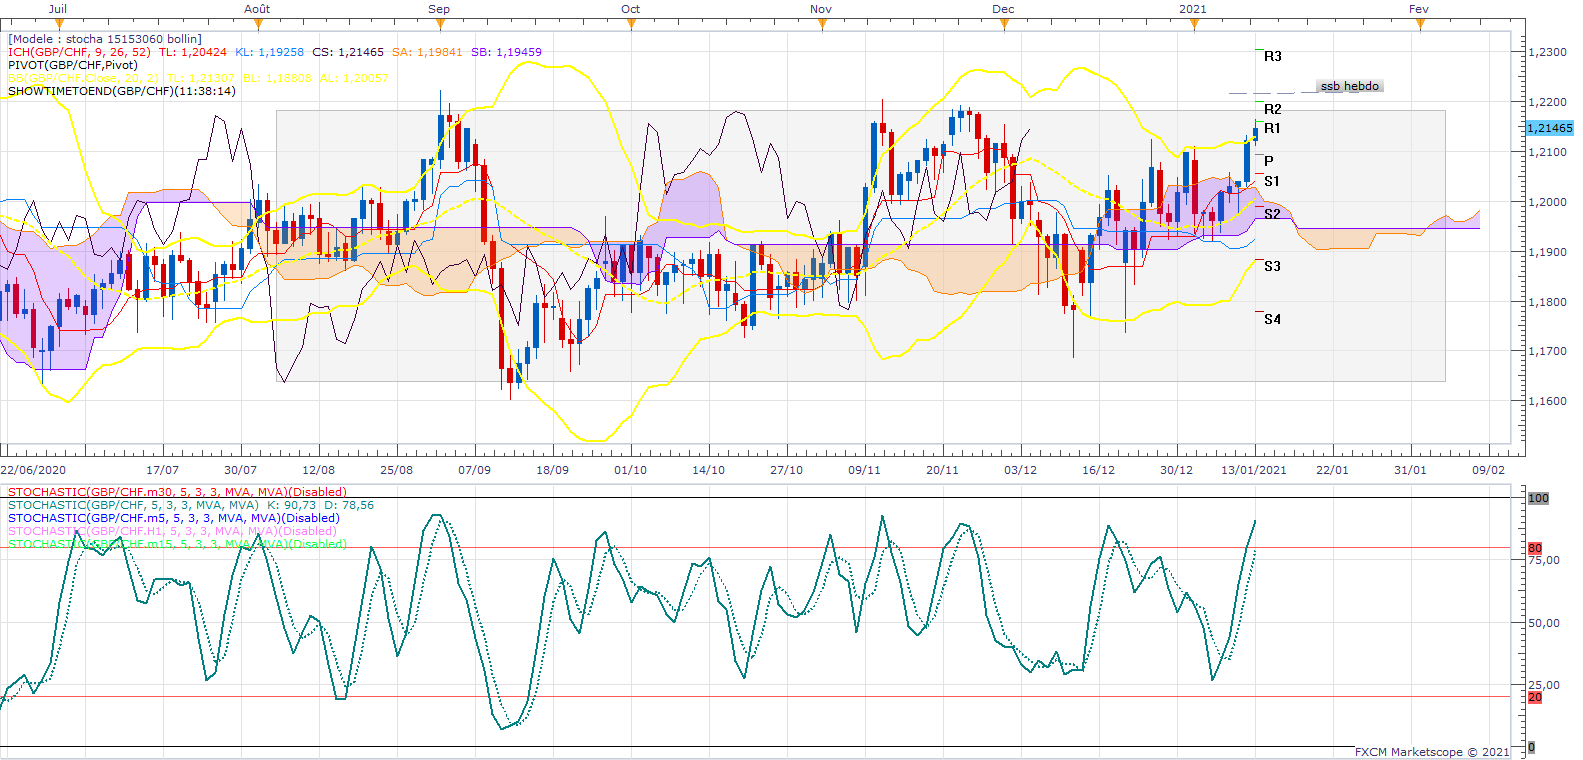1583x760 pixels.
Task: Click the orange month marker under Sep
Action: click(x=440, y=24)
